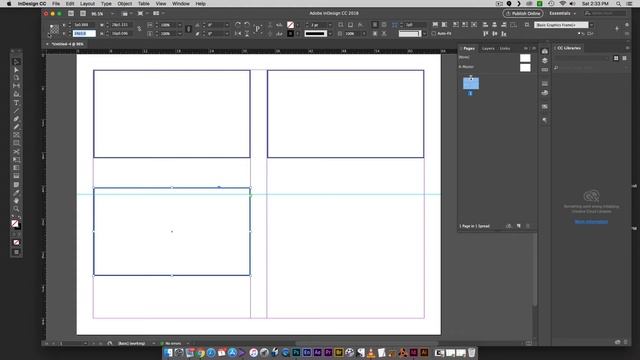Click the rotate 90° clockwise icon
Screen dimensions: 640x360
pyautogui.click(x=238, y=25)
